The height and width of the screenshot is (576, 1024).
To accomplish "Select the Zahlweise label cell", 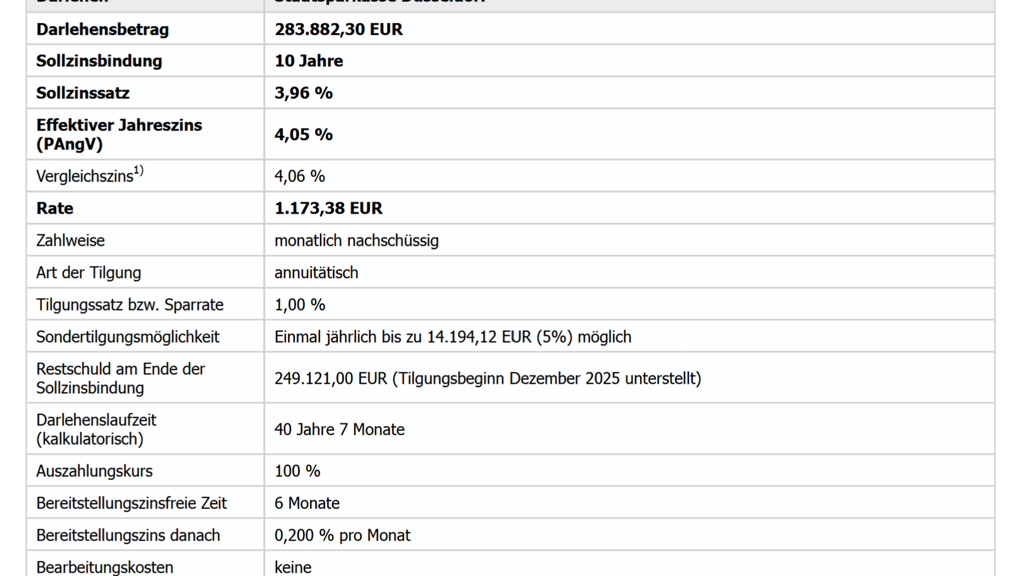I will click(70, 241).
